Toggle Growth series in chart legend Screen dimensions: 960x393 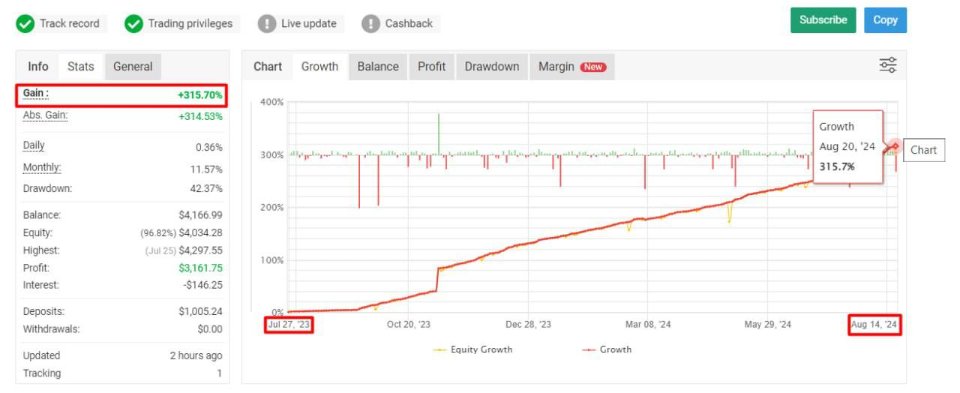tap(606, 350)
